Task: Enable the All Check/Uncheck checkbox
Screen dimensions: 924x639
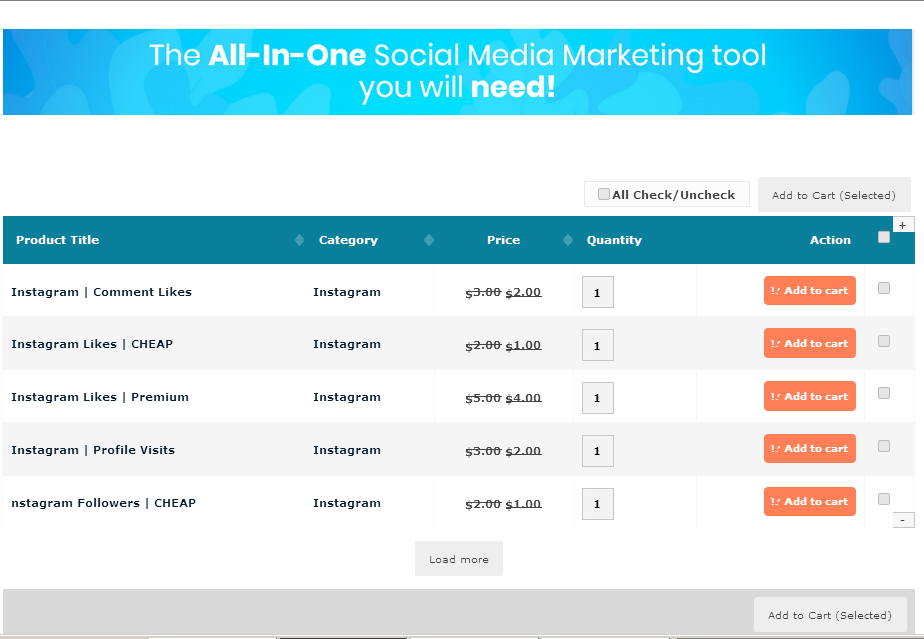Action: (604, 193)
